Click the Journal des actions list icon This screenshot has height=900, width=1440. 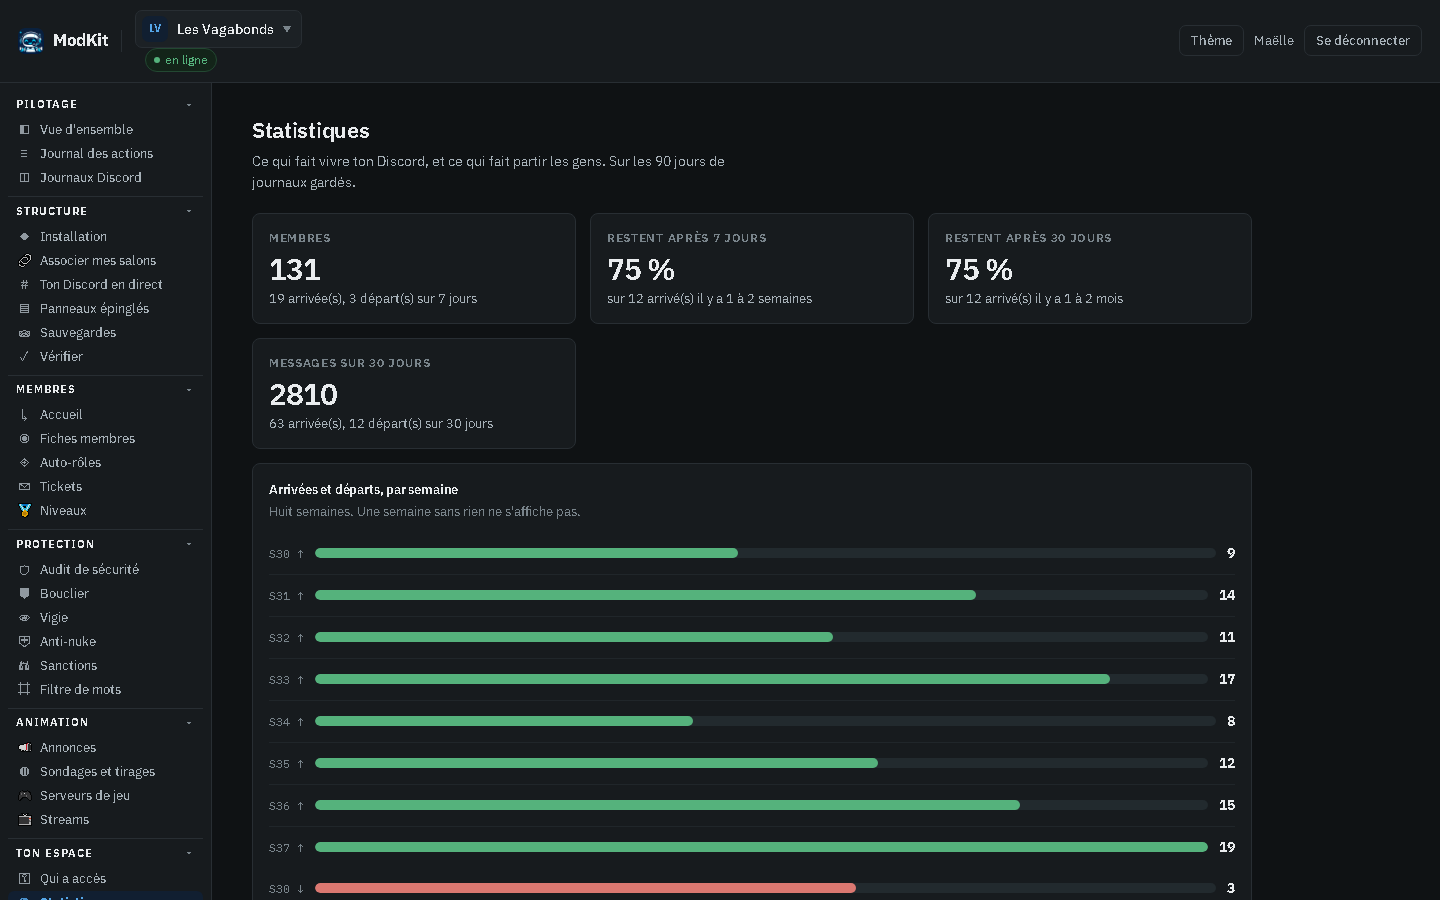25,153
